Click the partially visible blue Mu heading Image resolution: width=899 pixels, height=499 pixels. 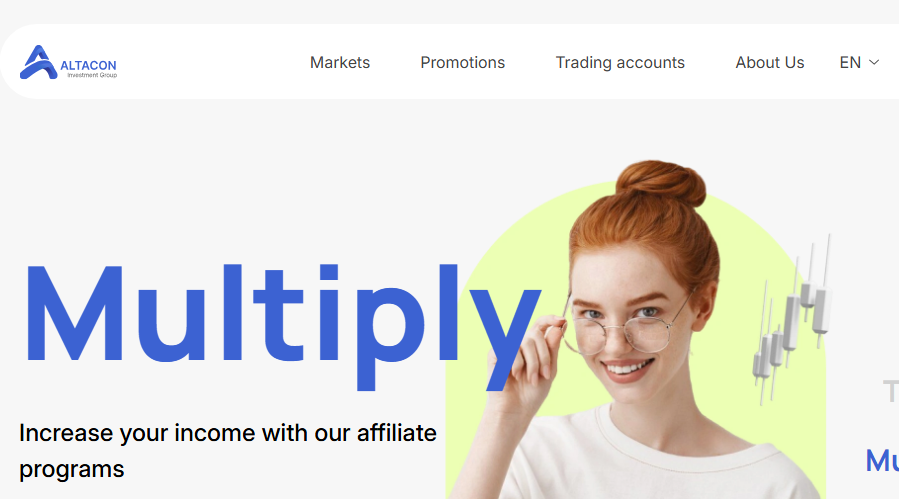coord(882,460)
